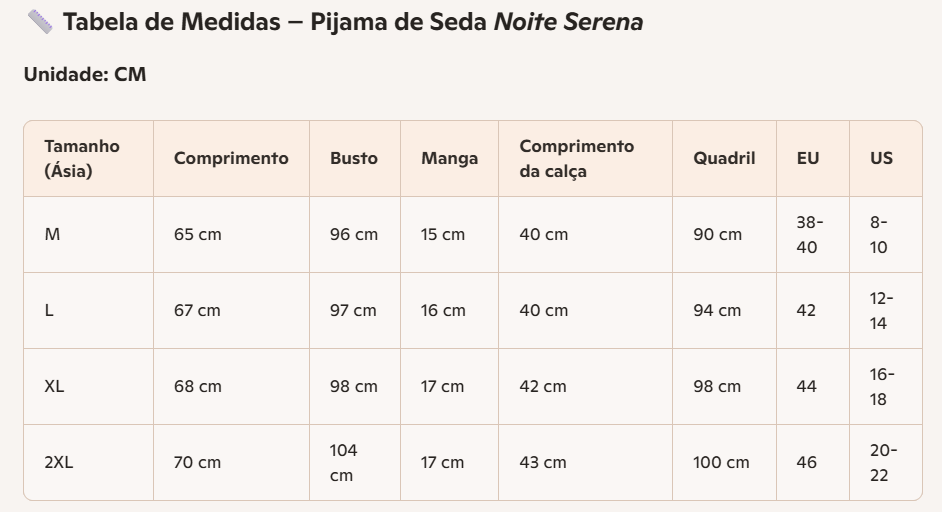Click the 'US' column header
This screenshot has width=942, height=512.
coord(881,159)
